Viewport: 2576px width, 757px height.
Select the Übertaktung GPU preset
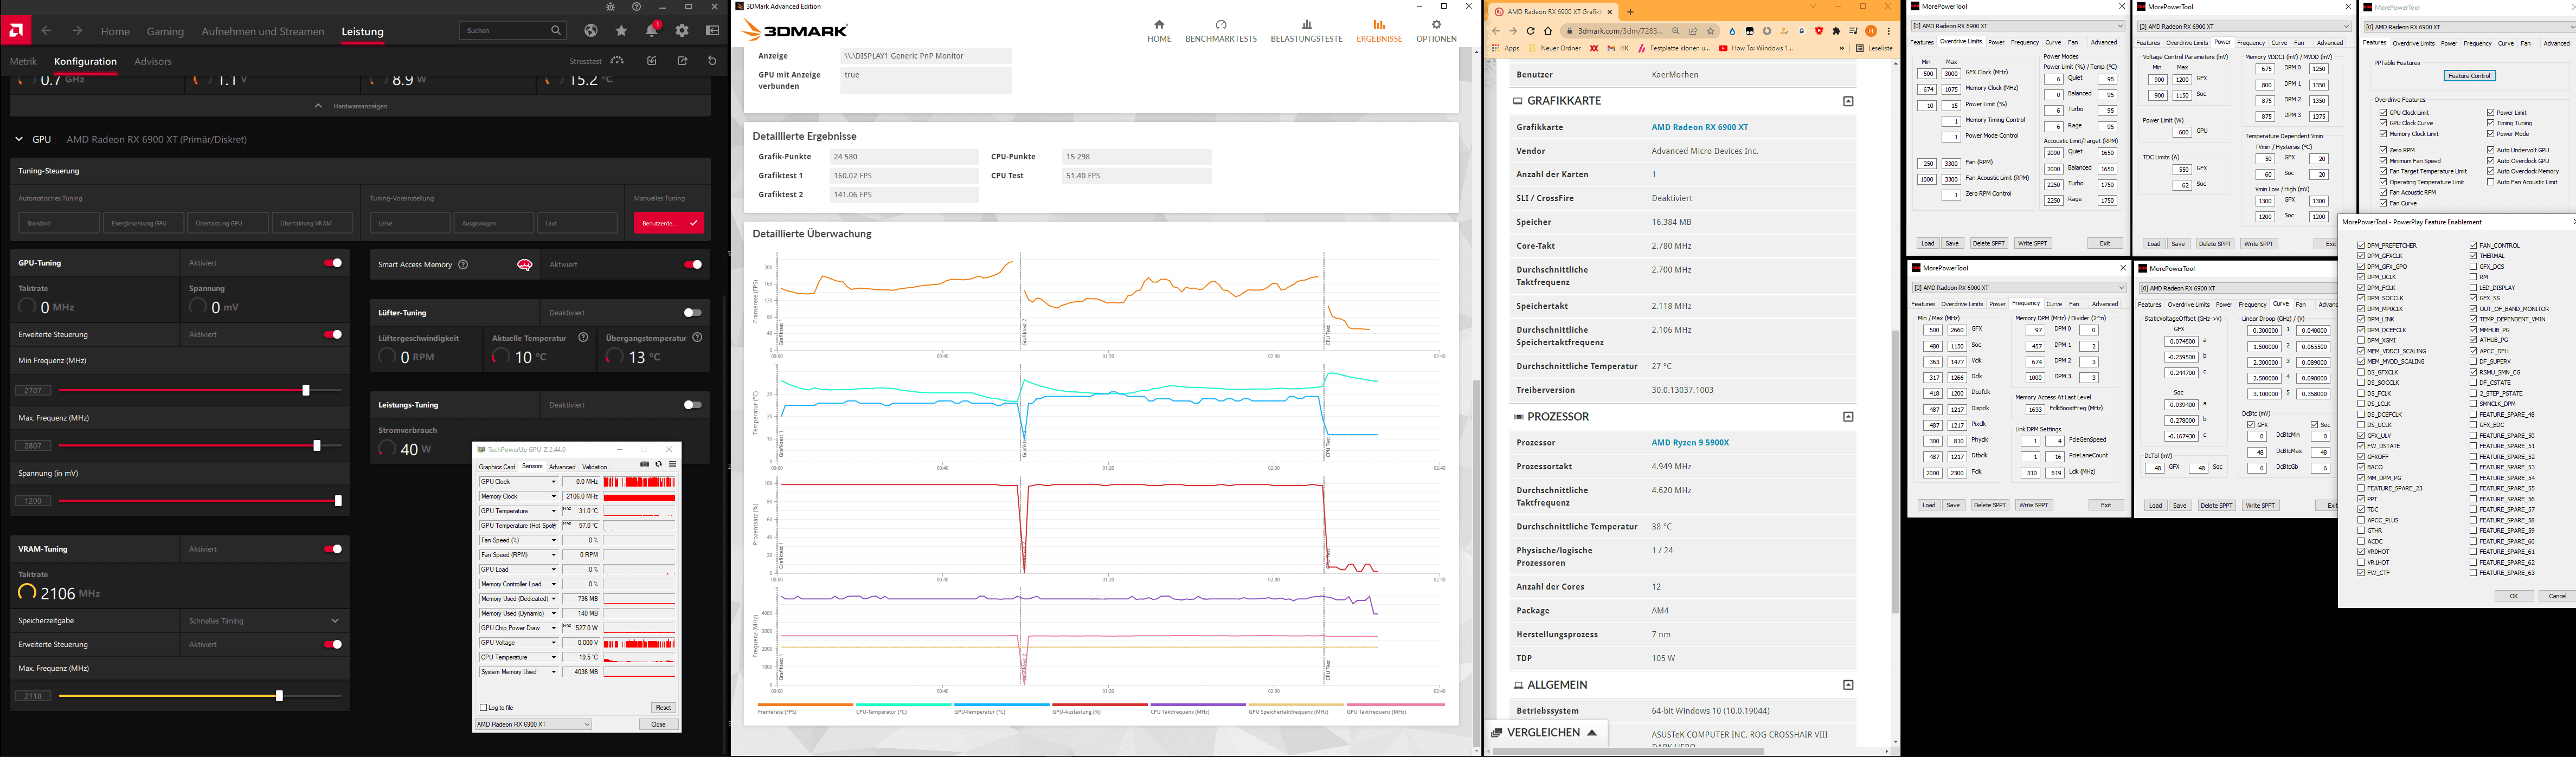227,223
